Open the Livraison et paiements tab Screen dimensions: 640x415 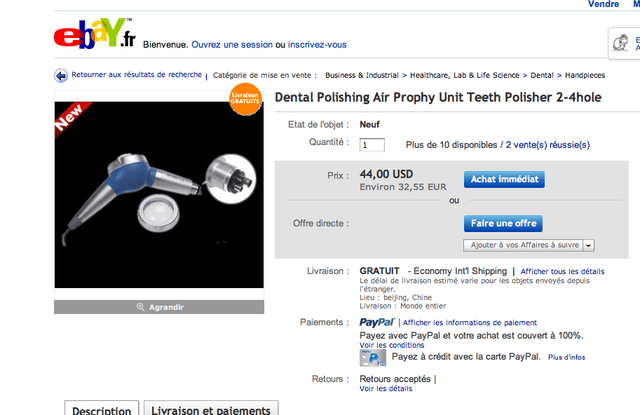[211, 409]
